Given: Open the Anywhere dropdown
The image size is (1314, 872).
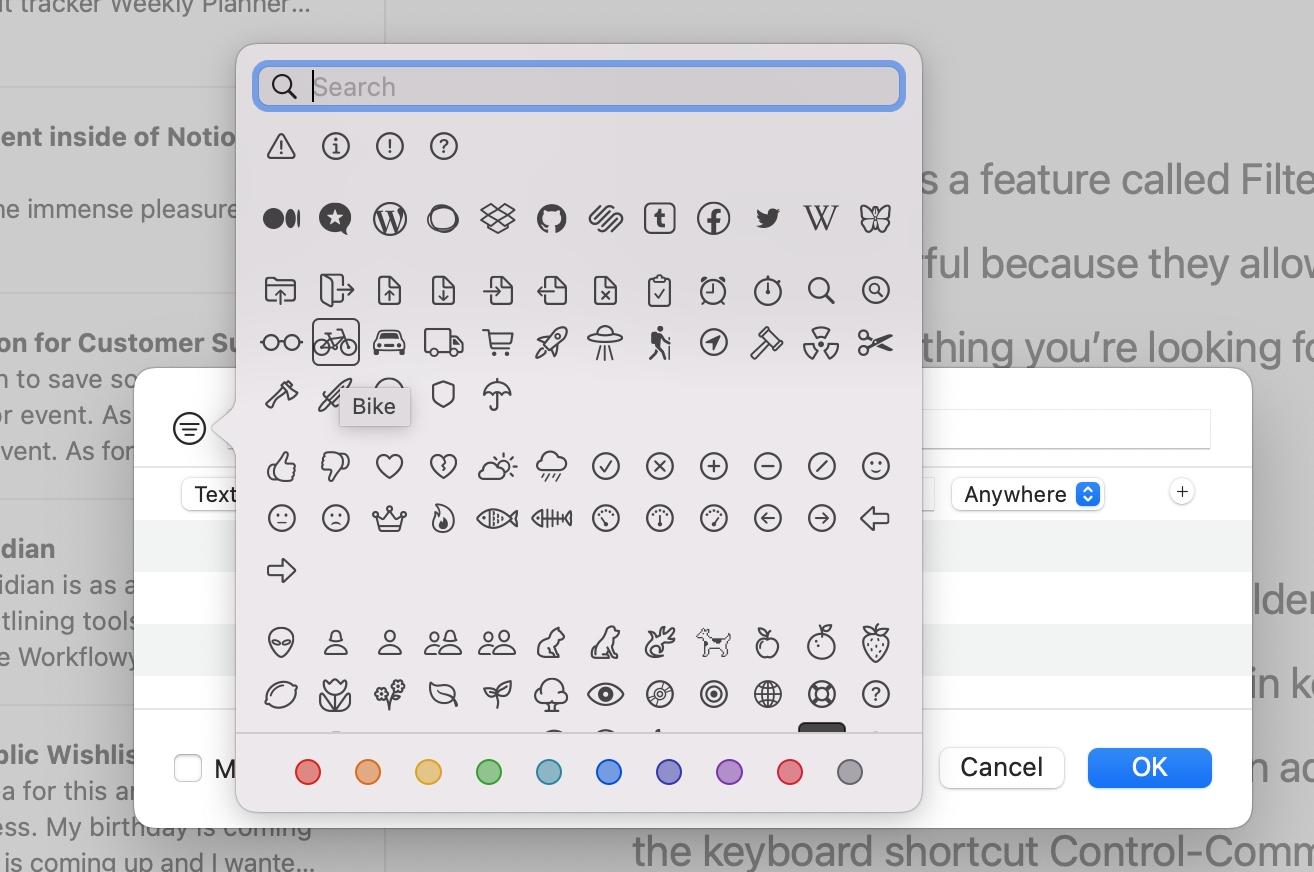Looking at the screenshot, I should (1027, 494).
